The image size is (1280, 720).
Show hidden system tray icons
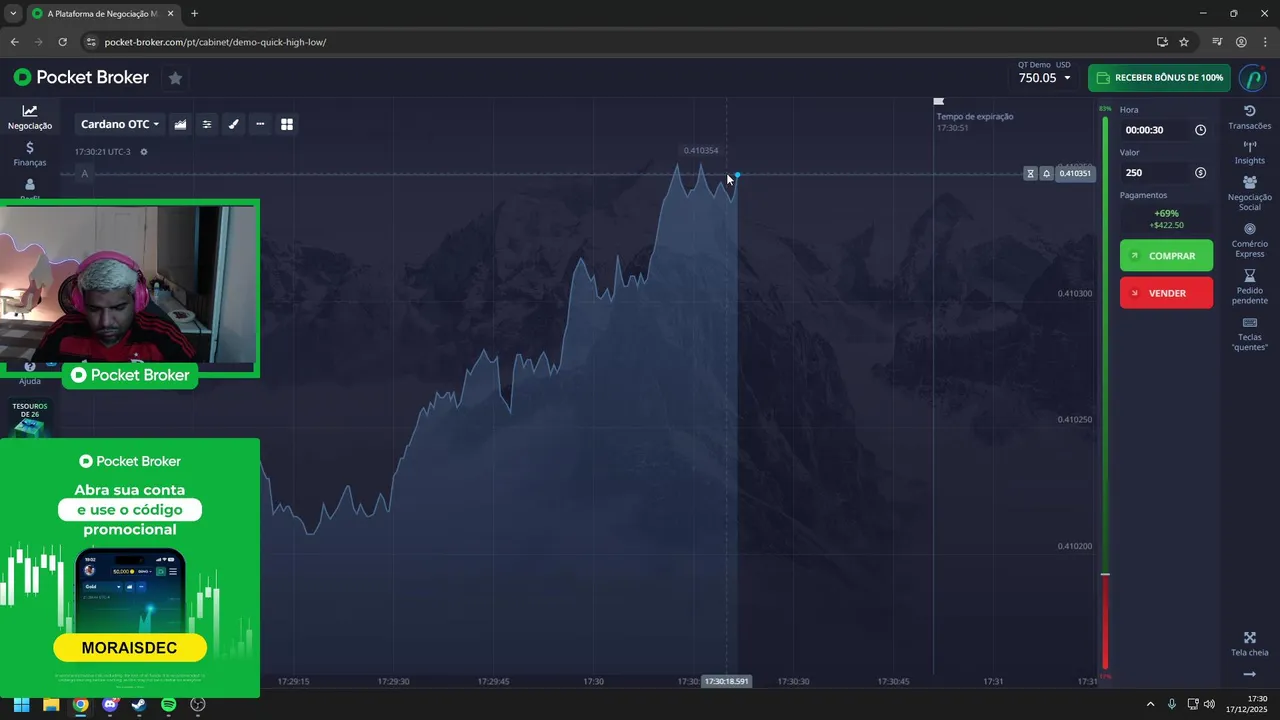[x=1150, y=704]
